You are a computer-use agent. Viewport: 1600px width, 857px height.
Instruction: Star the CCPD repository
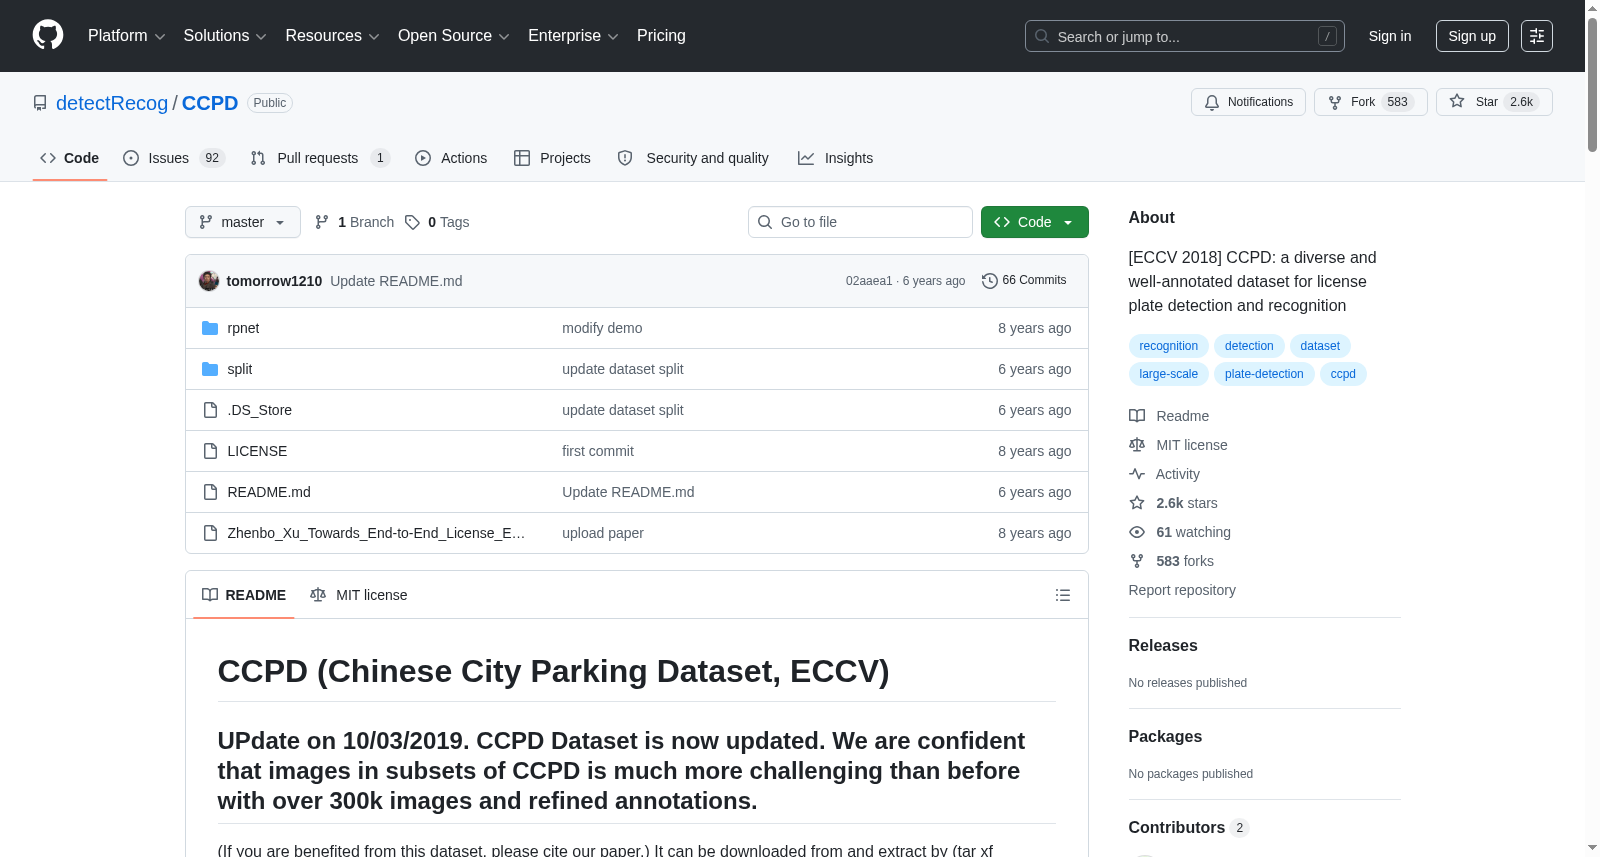point(1494,102)
